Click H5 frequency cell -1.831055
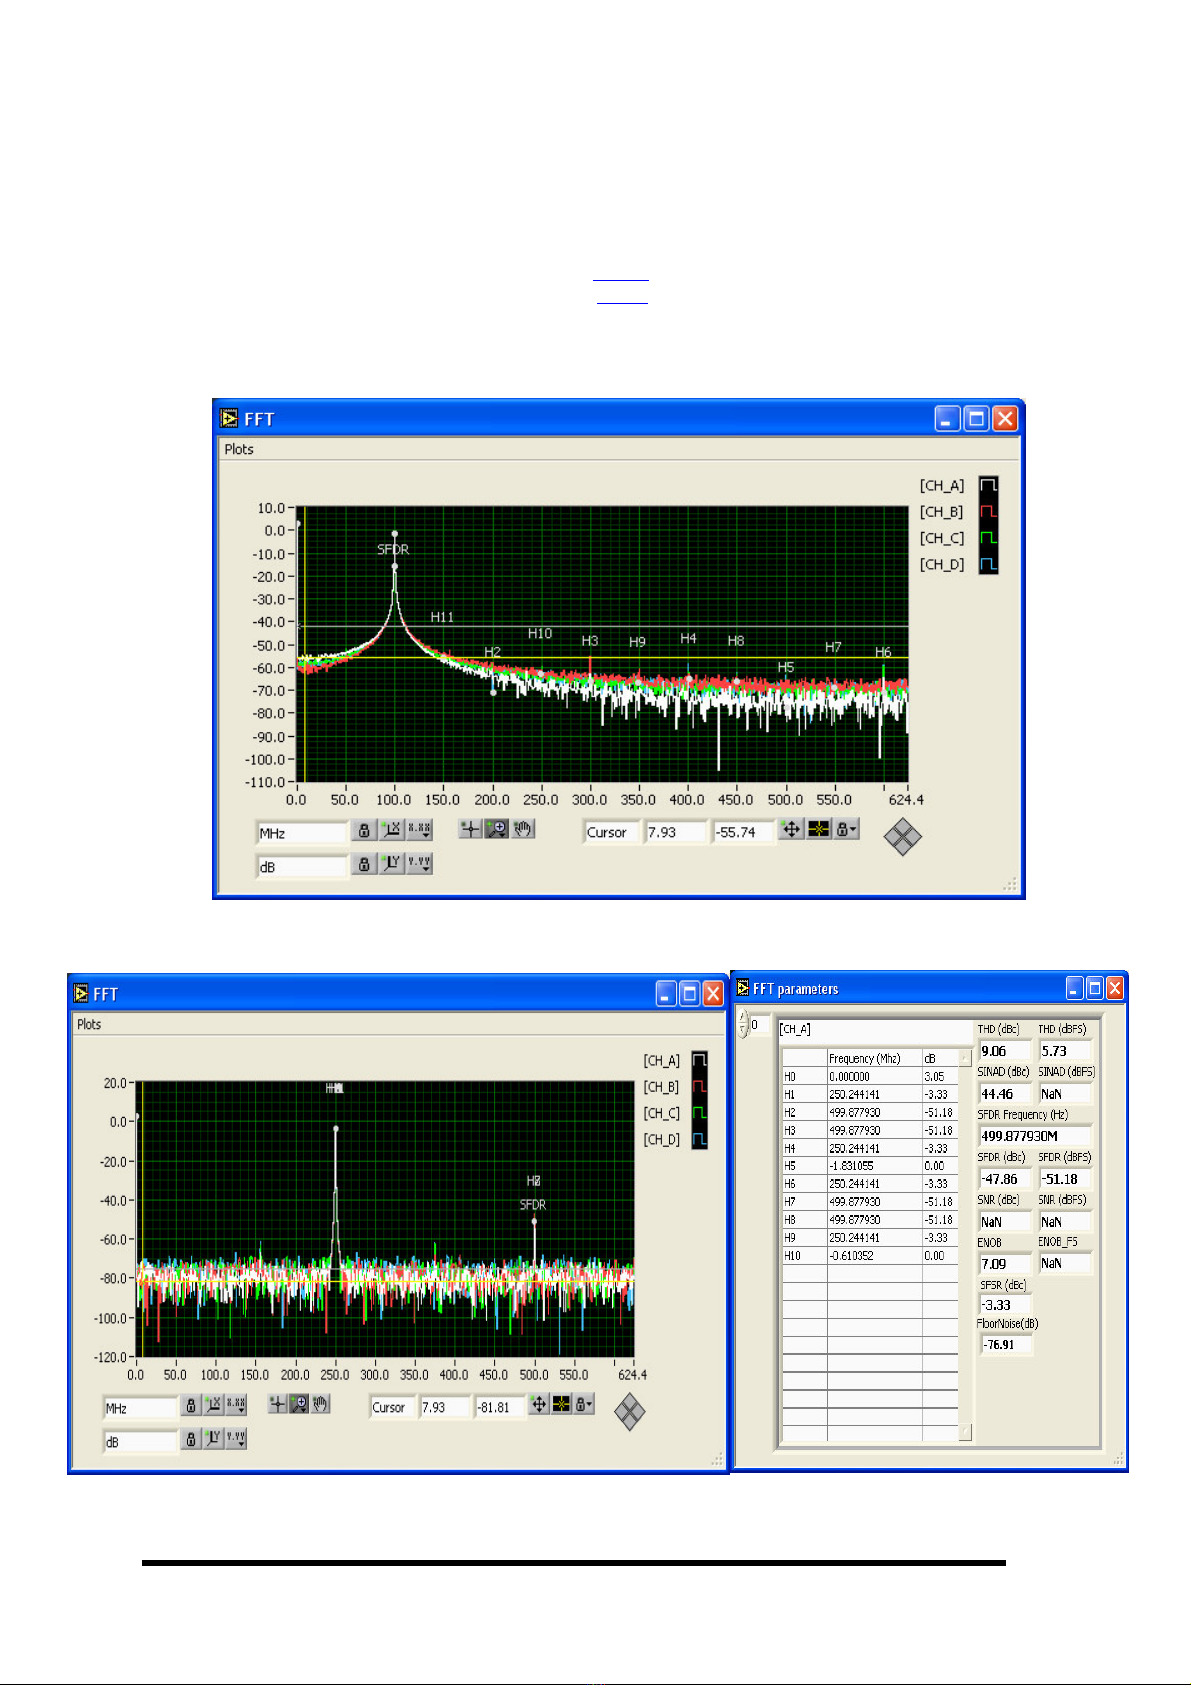 click(x=874, y=1165)
